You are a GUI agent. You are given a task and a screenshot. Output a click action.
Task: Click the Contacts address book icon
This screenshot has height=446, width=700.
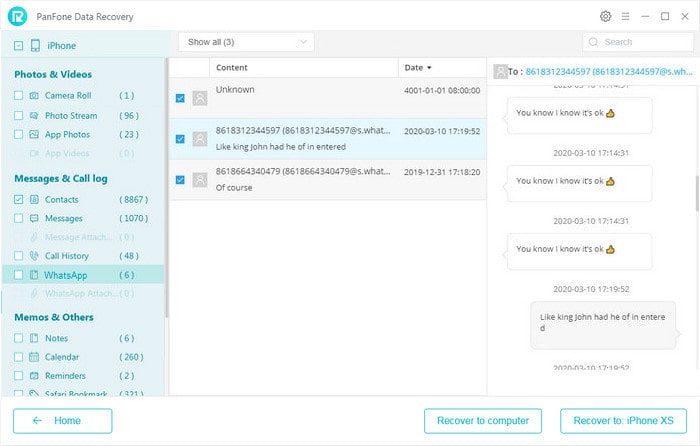pos(34,200)
